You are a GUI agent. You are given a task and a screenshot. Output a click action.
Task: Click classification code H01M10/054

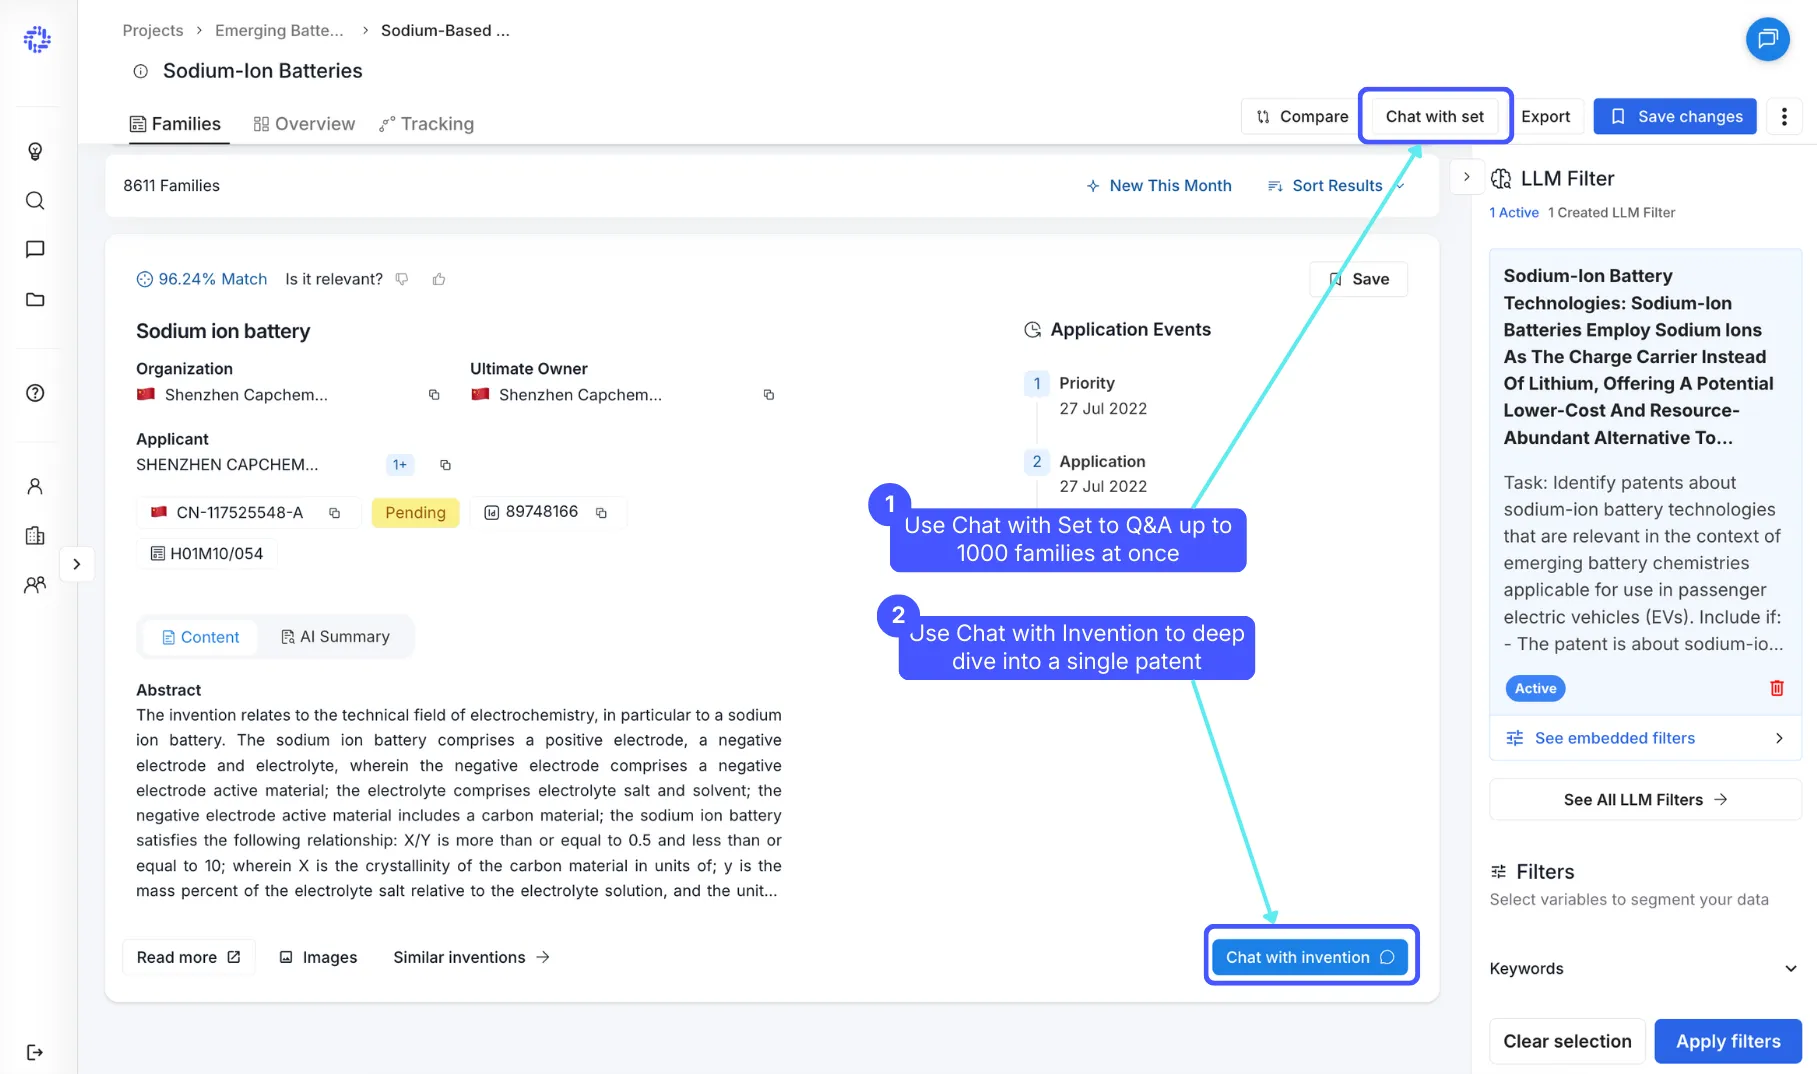[x=207, y=554]
